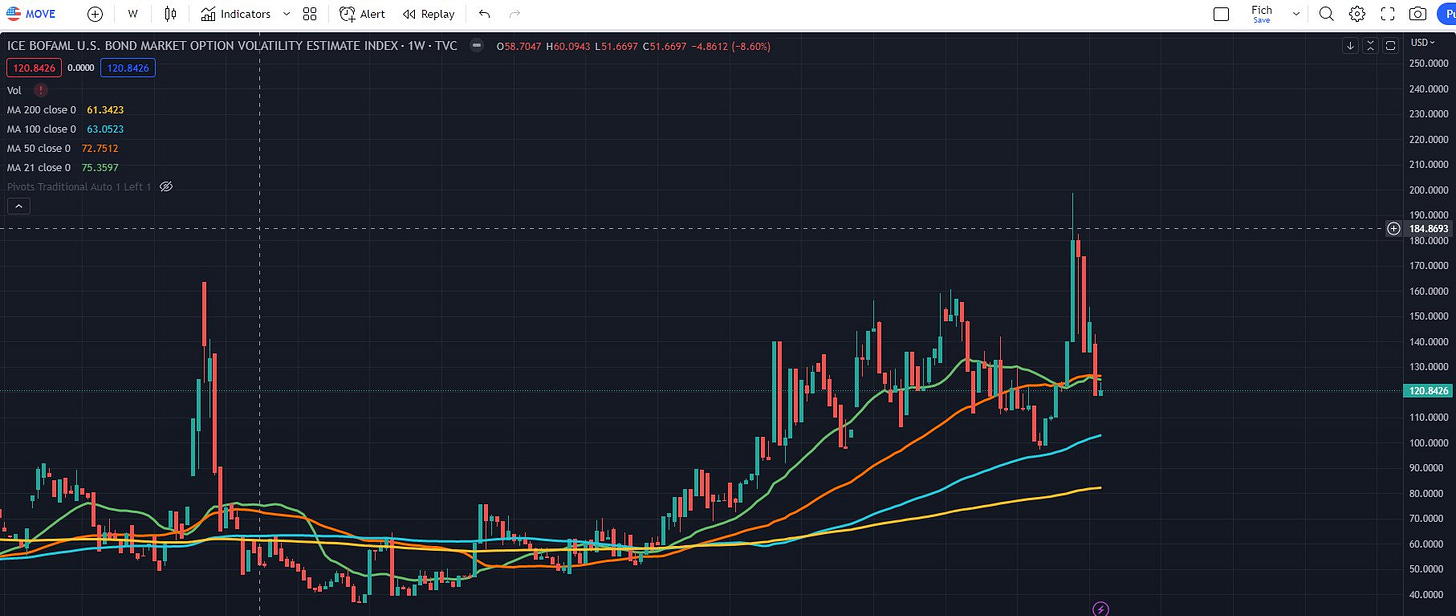Redo the chart action
Image resolution: width=1456 pixels, height=616 pixels.
515,14
